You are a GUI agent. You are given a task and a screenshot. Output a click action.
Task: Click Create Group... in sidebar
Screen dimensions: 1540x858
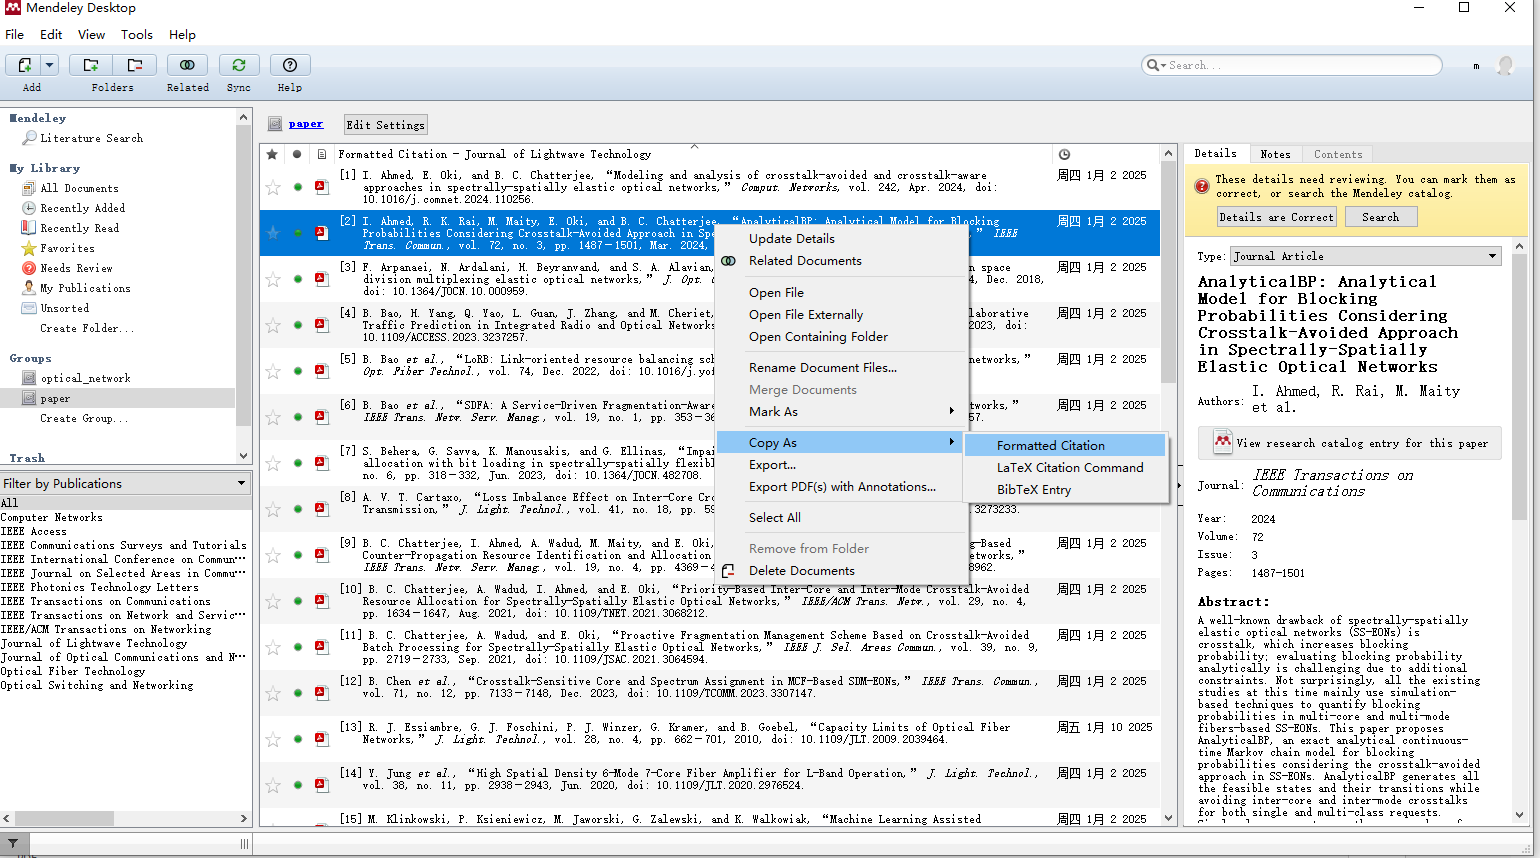84,418
